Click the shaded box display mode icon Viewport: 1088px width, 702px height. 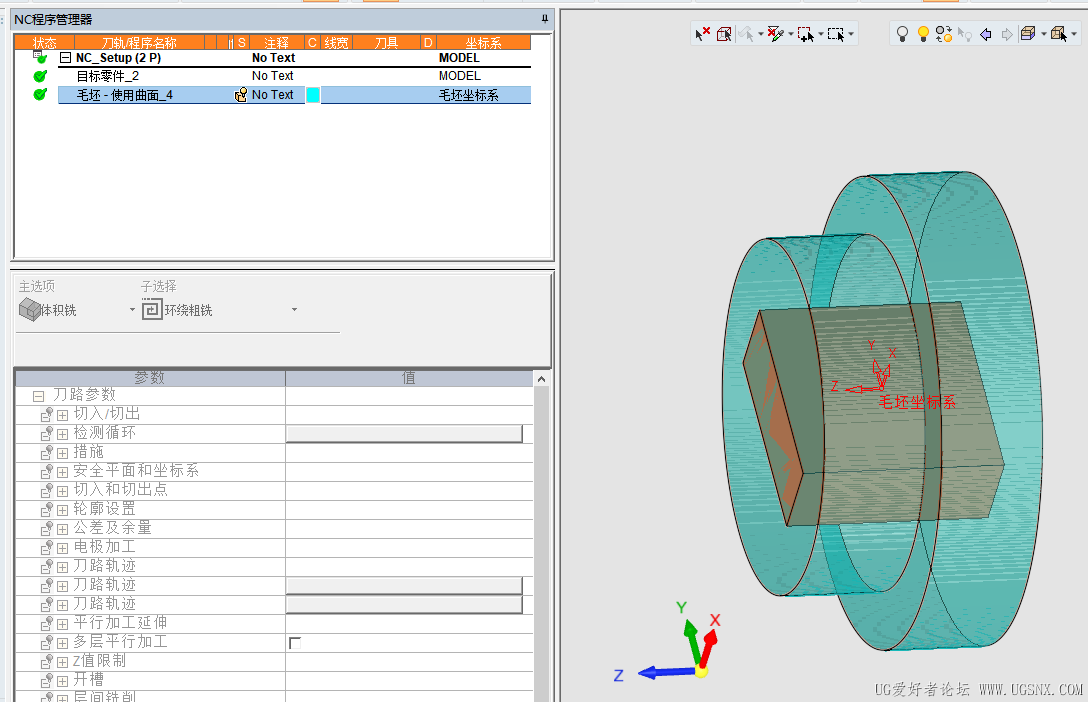pyautogui.click(x=1028, y=34)
